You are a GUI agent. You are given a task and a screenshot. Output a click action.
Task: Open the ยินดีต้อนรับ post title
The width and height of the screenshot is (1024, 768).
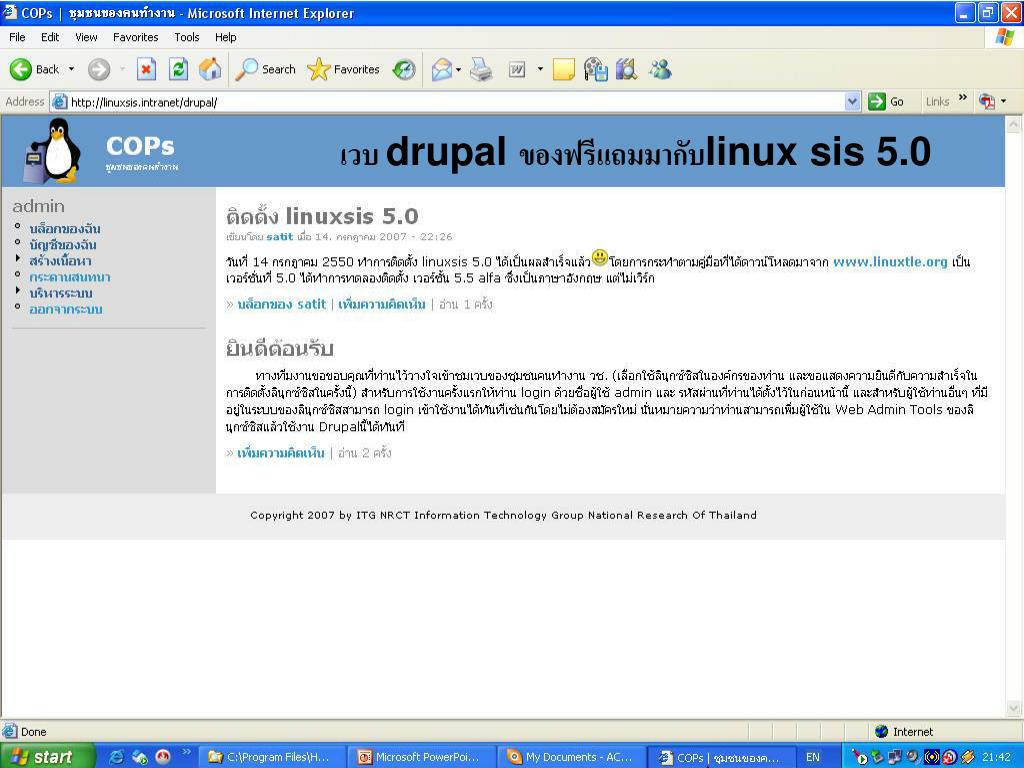pyautogui.click(x=280, y=349)
